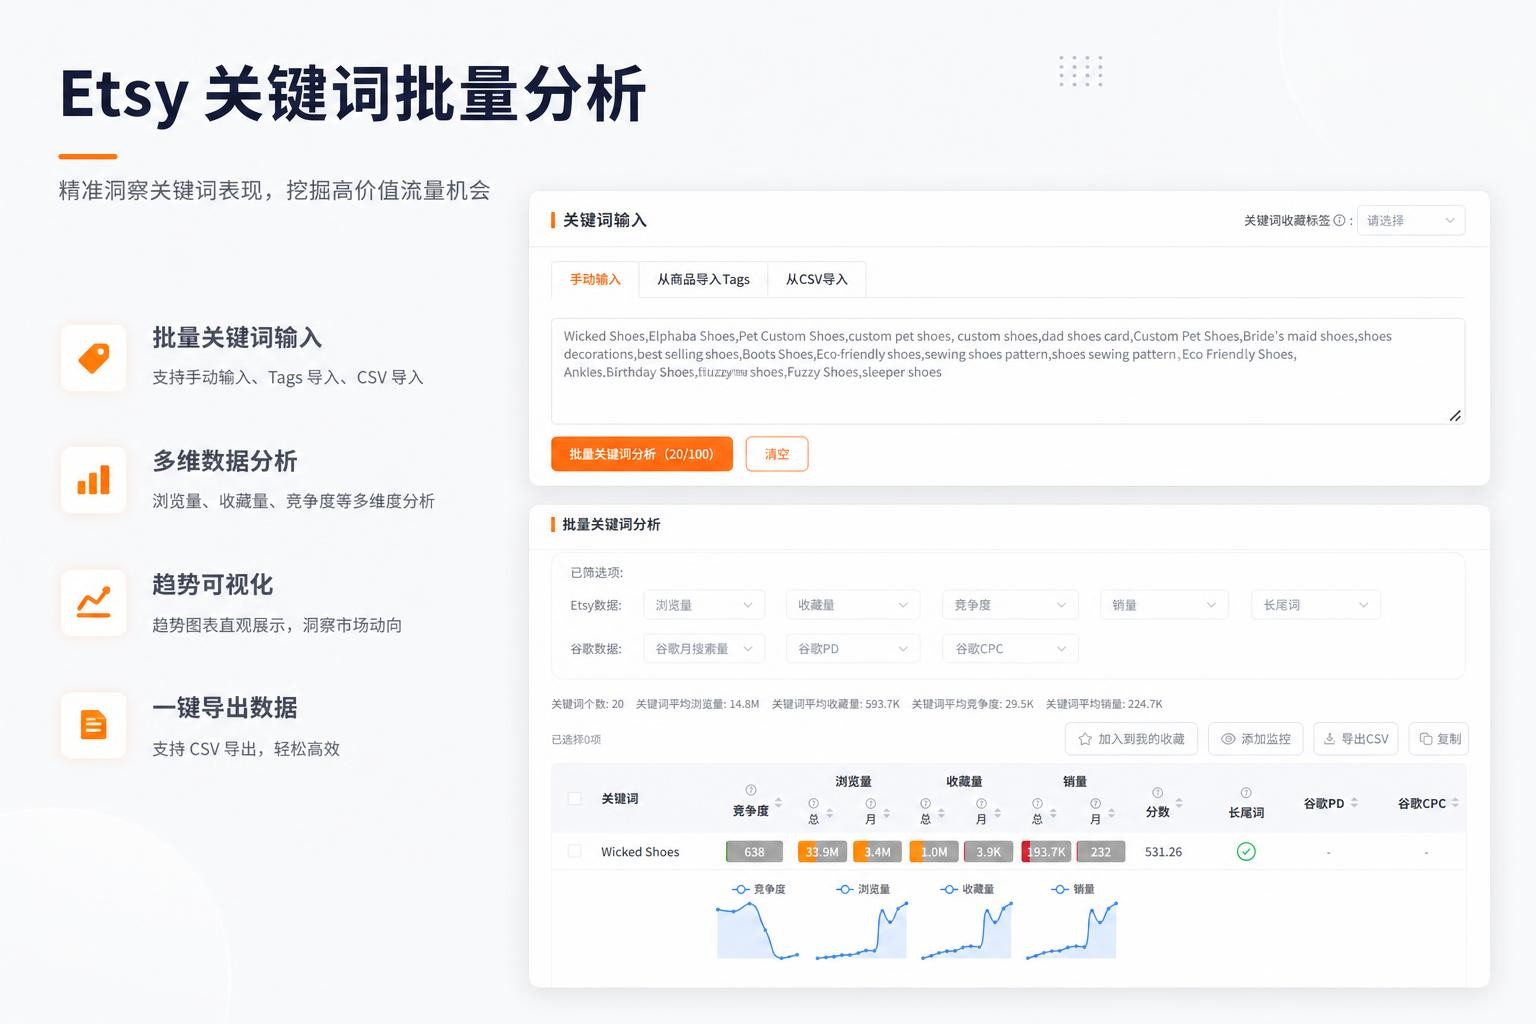Sort by 销量 月 column
Viewport: 1536px width, 1024px height.
[x=1111, y=813]
